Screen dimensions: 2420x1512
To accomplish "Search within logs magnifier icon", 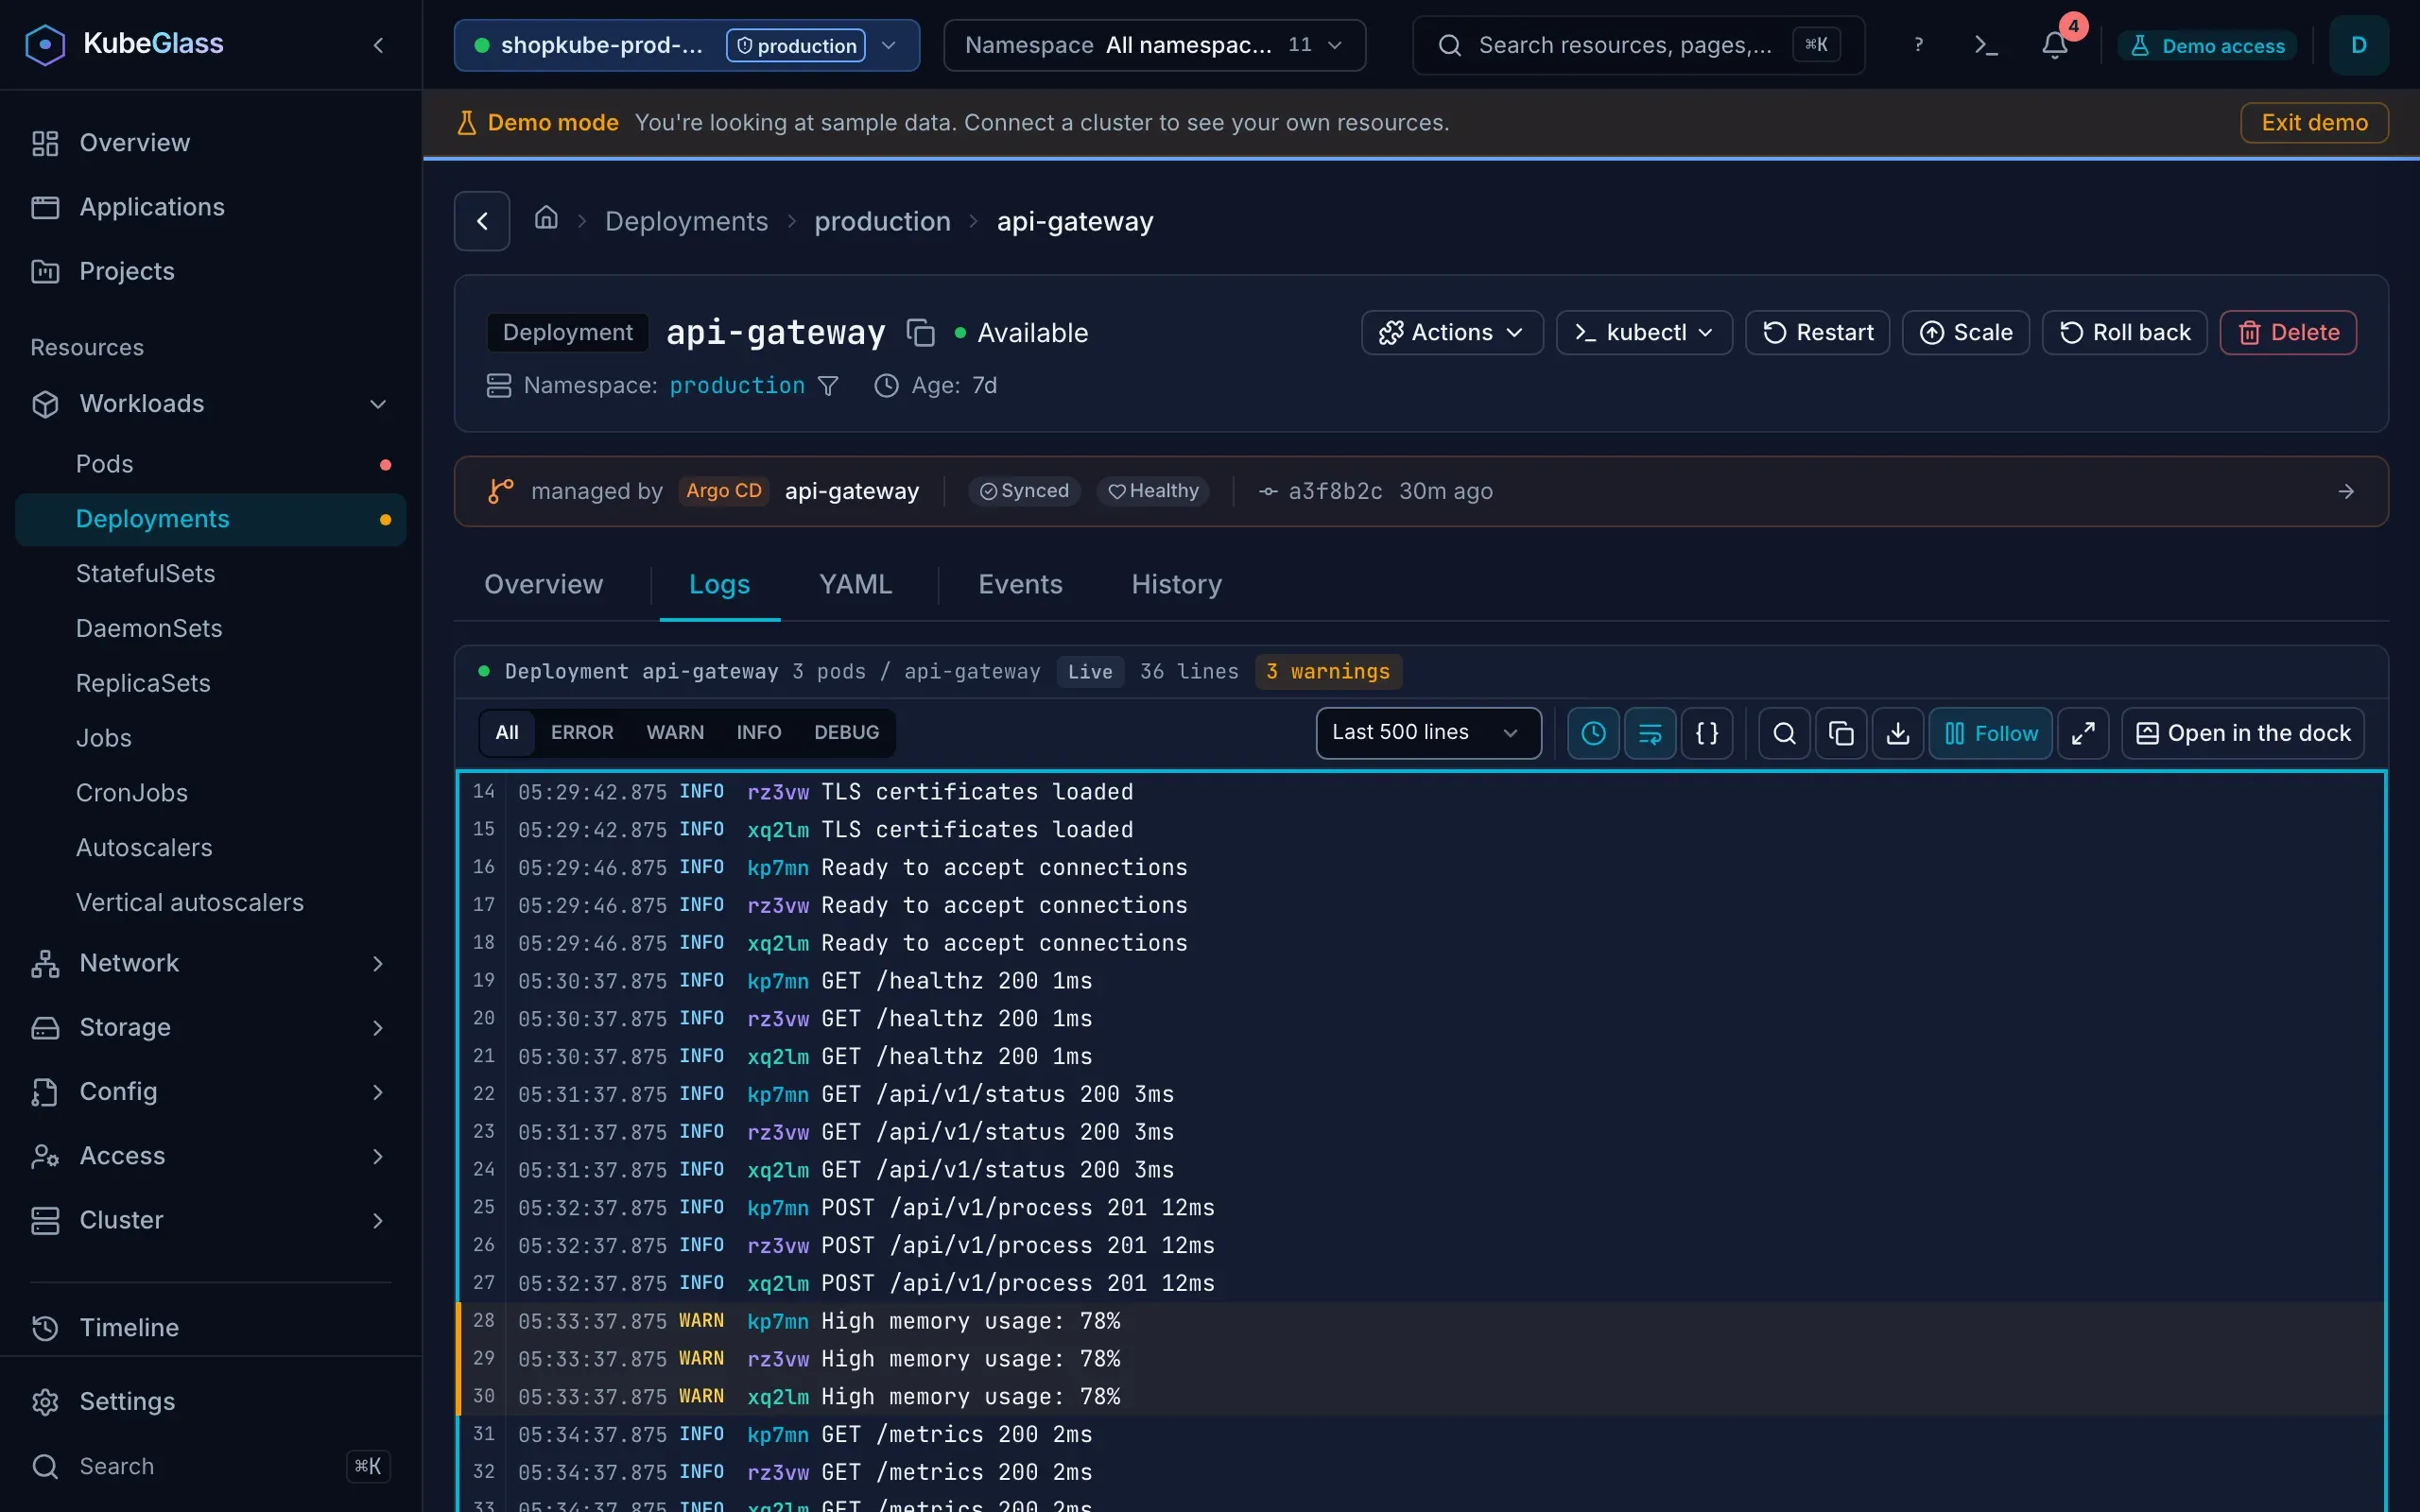I will point(1784,733).
